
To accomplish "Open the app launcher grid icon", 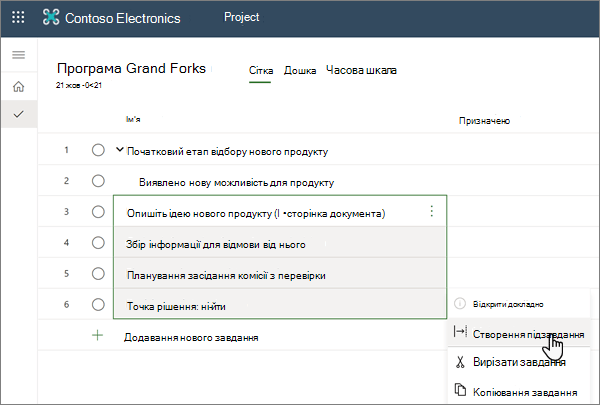I will 18,17.
